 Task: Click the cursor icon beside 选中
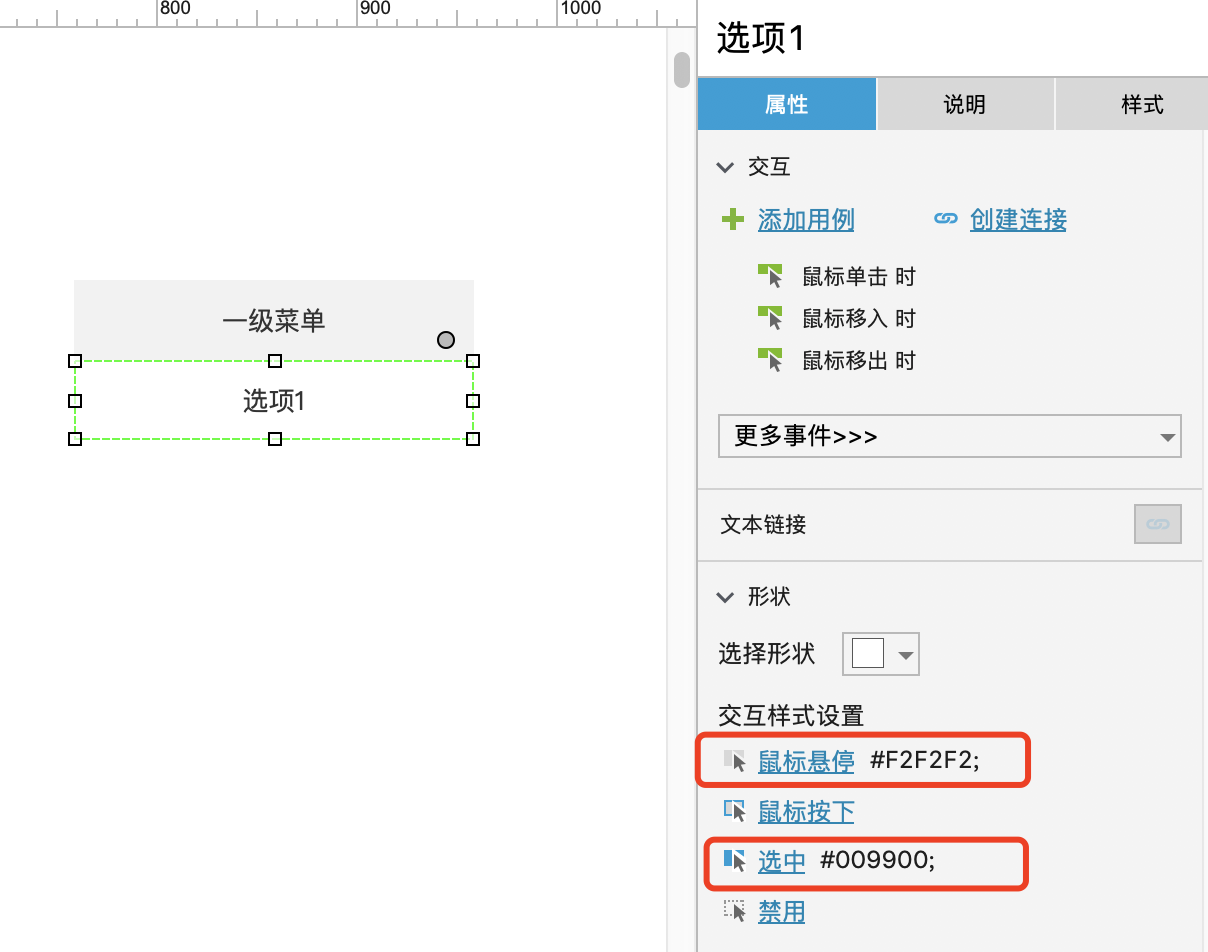[x=735, y=861]
